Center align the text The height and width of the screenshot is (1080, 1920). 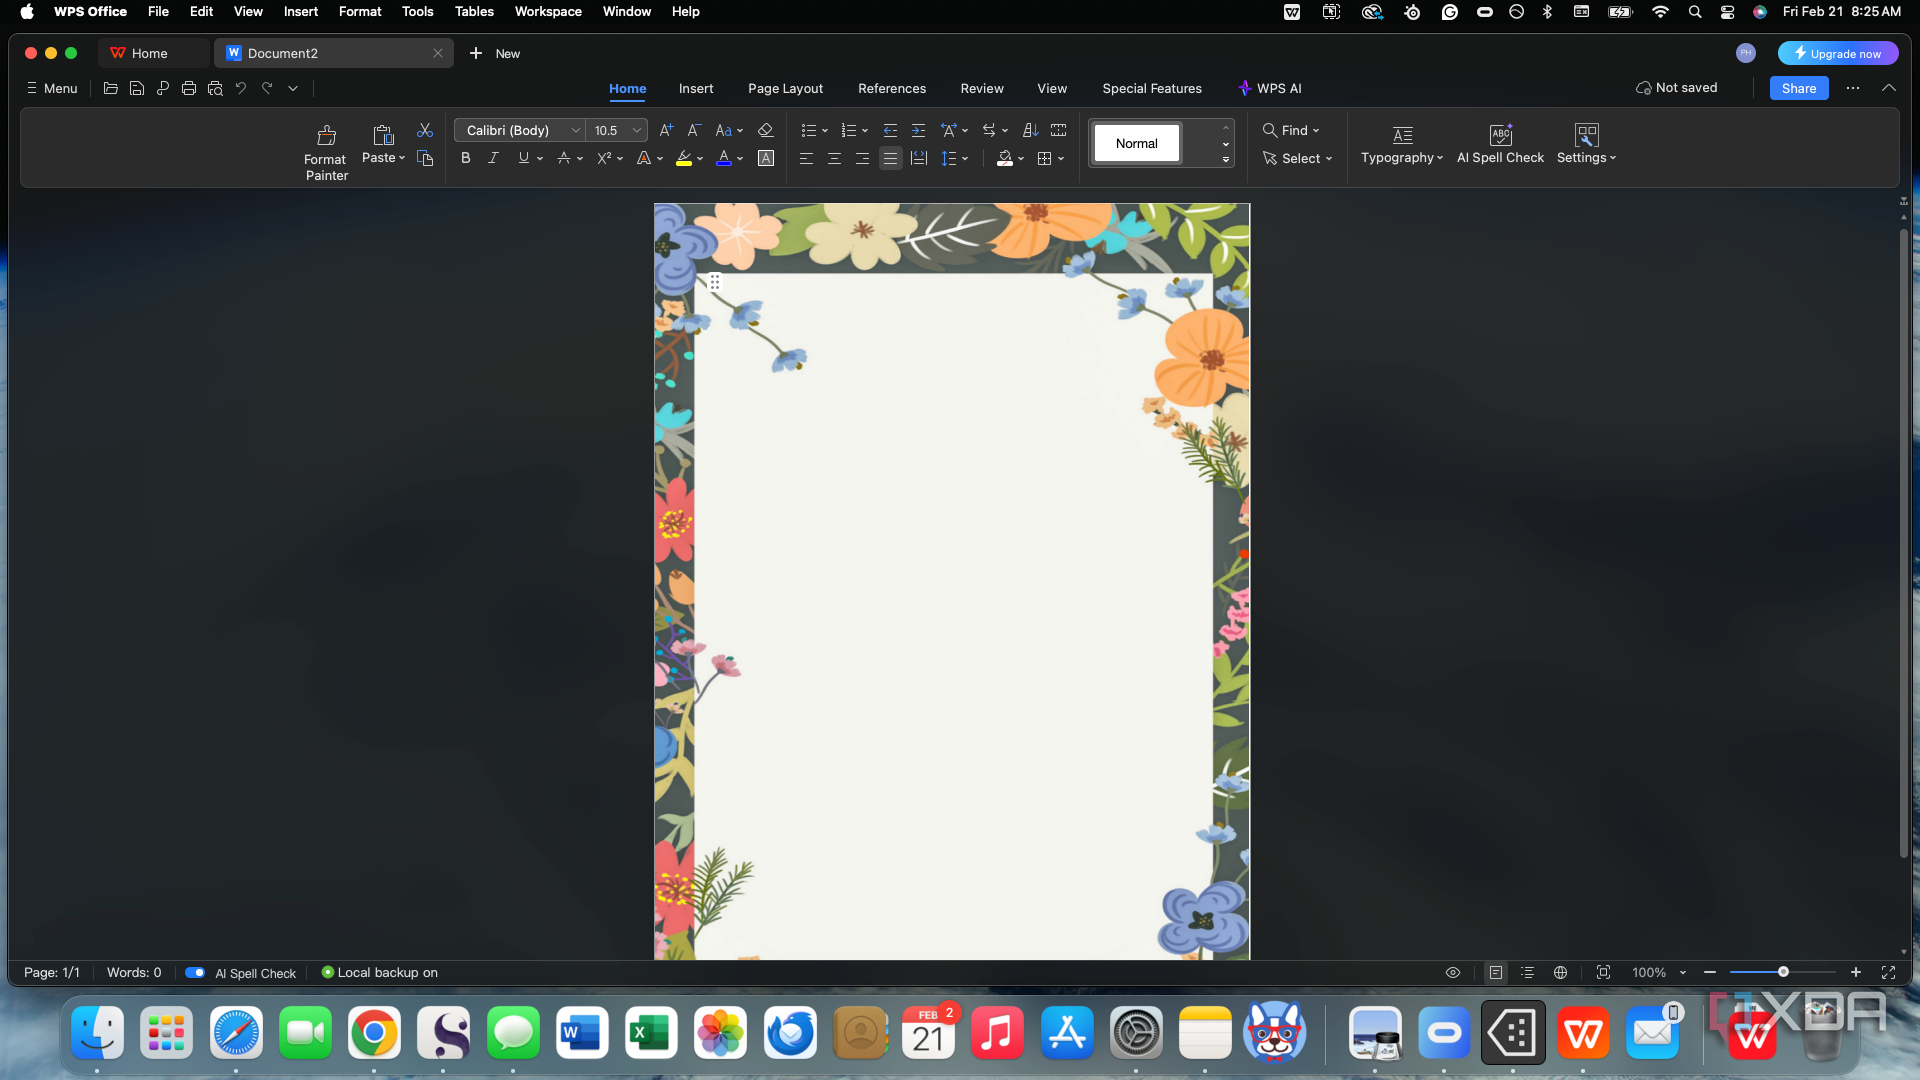pyautogui.click(x=834, y=158)
